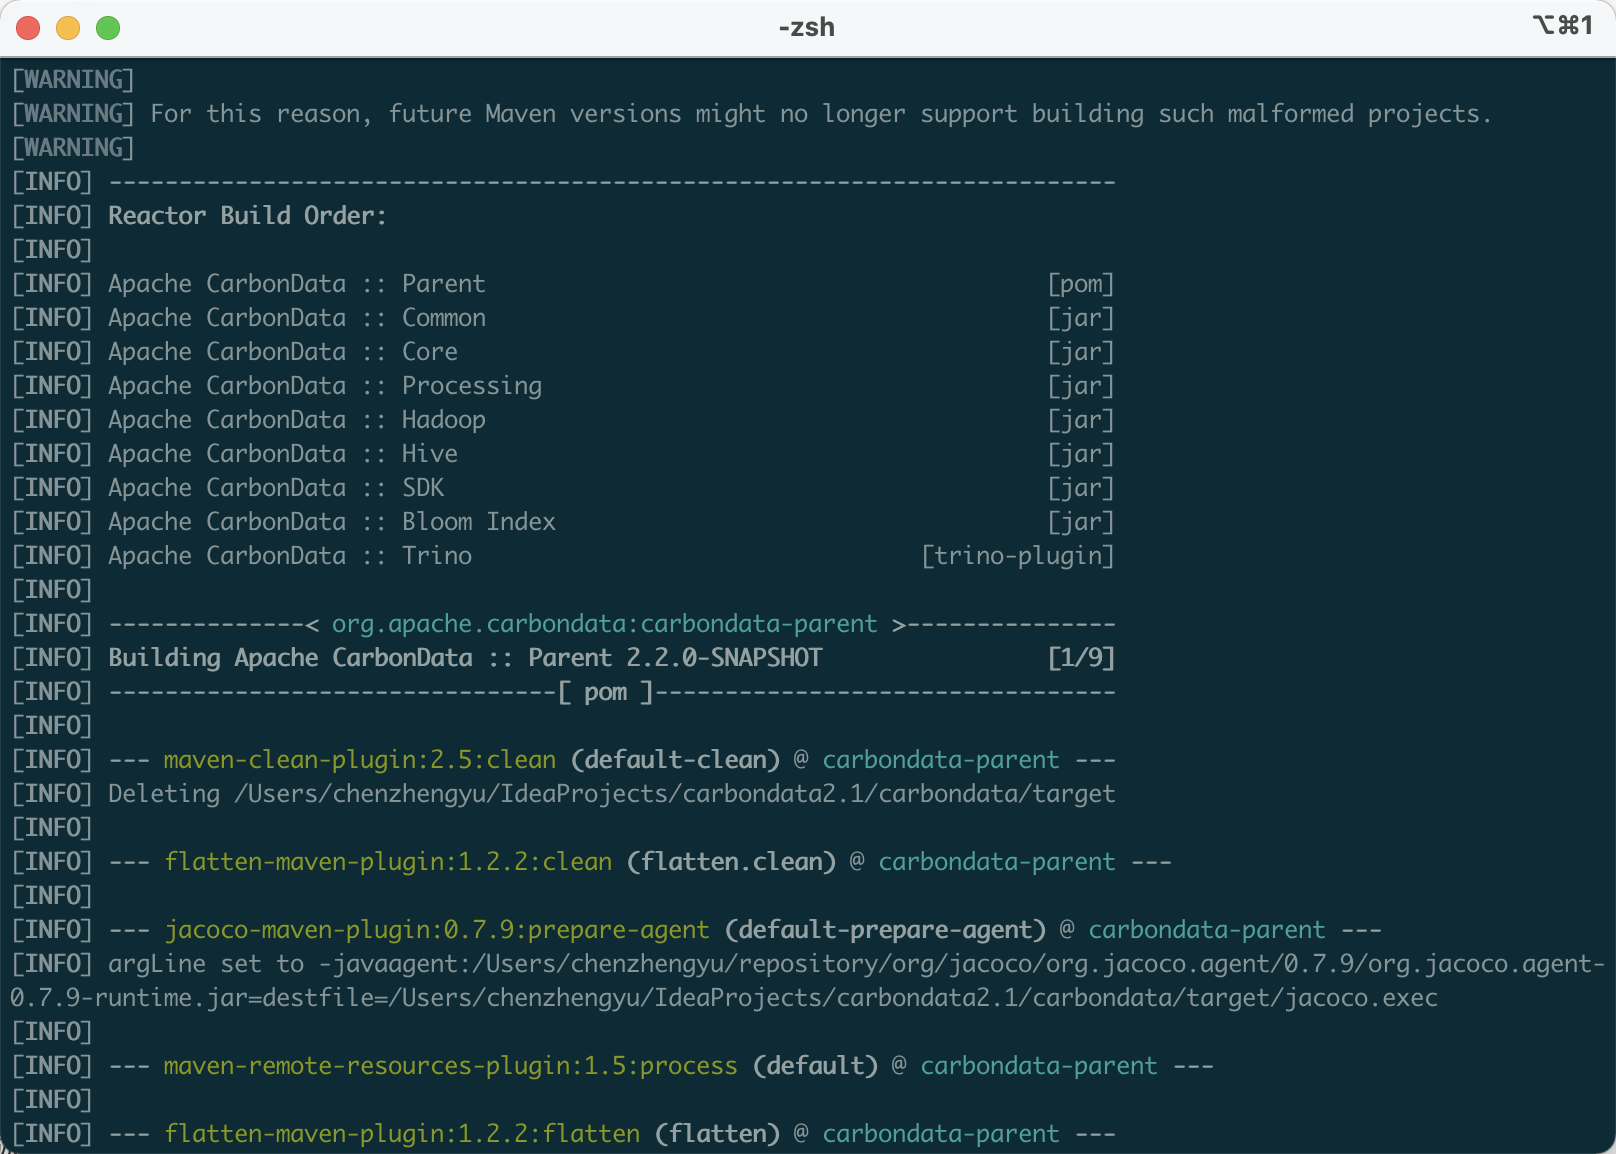The height and width of the screenshot is (1154, 1616).
Task: Click the [1/9] build progress indicator
Action: tap(1081, 658)
